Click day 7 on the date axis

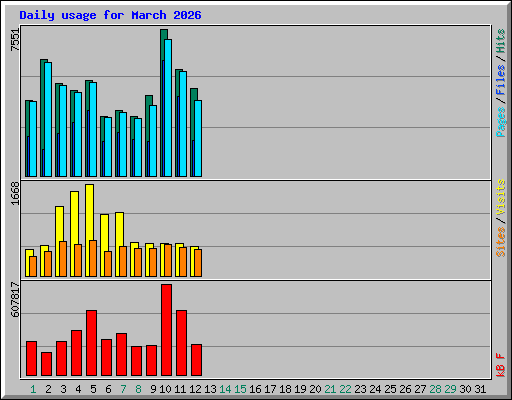pyautogui.click(x=123, y=389)
